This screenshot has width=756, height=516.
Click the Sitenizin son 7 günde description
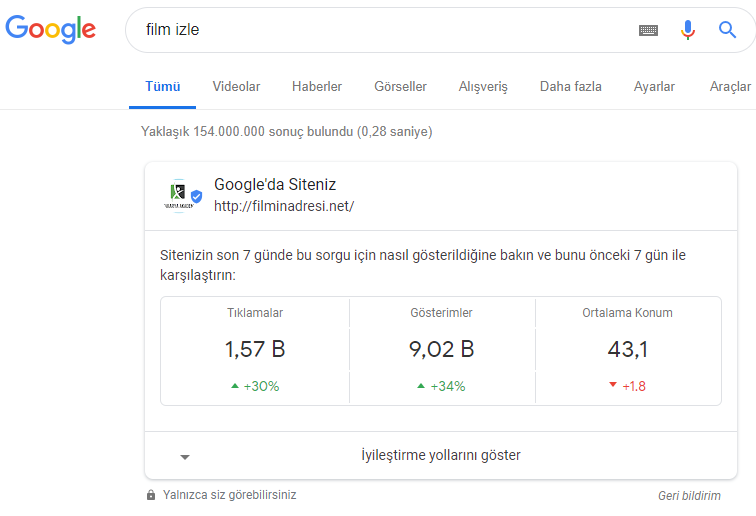click(x=423, y=265)
